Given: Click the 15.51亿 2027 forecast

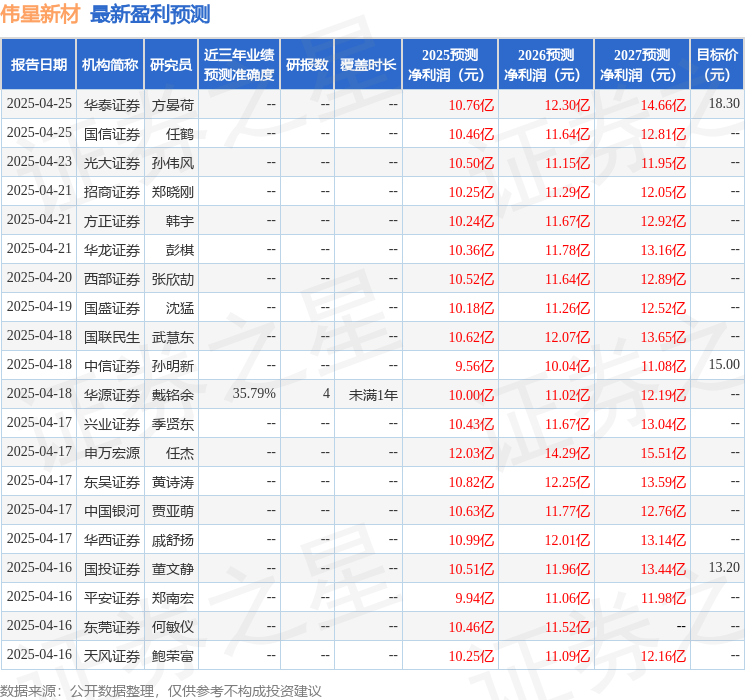Looking at the screenshot, I should click(x=663, y=452).
